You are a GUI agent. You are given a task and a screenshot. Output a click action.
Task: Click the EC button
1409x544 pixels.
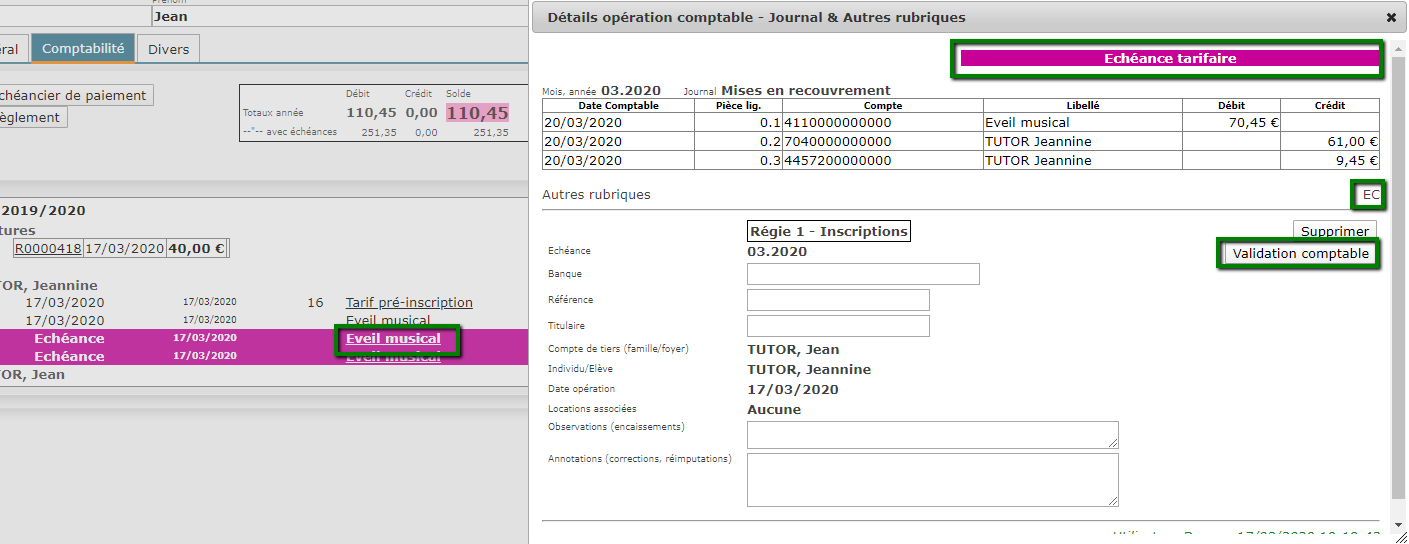pos(1371,194)
